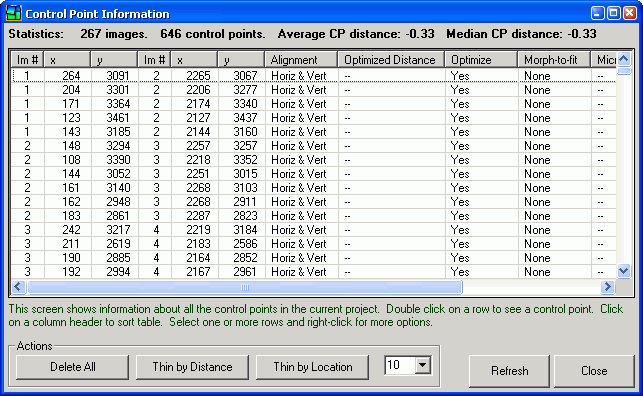The width and height of the screenshot is (643, 396).
Task: Click the second y column header
Action: pyautogui.click(x=241, y=60)
